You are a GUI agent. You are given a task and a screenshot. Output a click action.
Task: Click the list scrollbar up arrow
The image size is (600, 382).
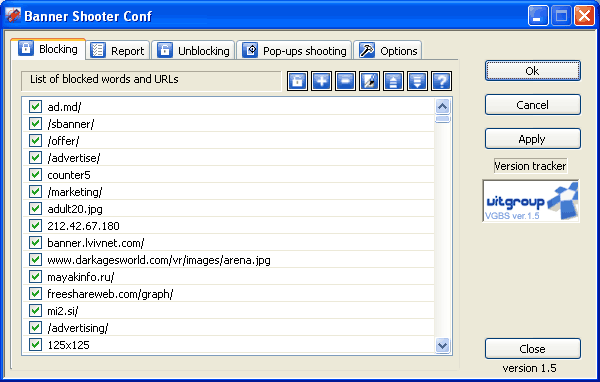(442, 106)
